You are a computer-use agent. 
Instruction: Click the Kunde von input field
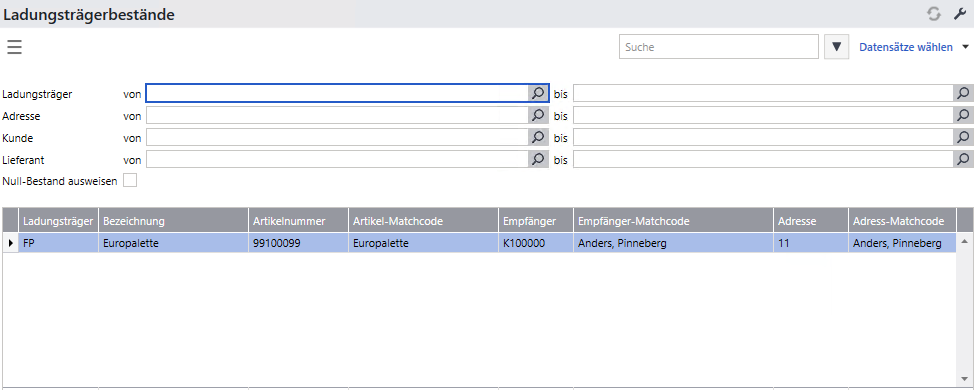tap(337, 137)
